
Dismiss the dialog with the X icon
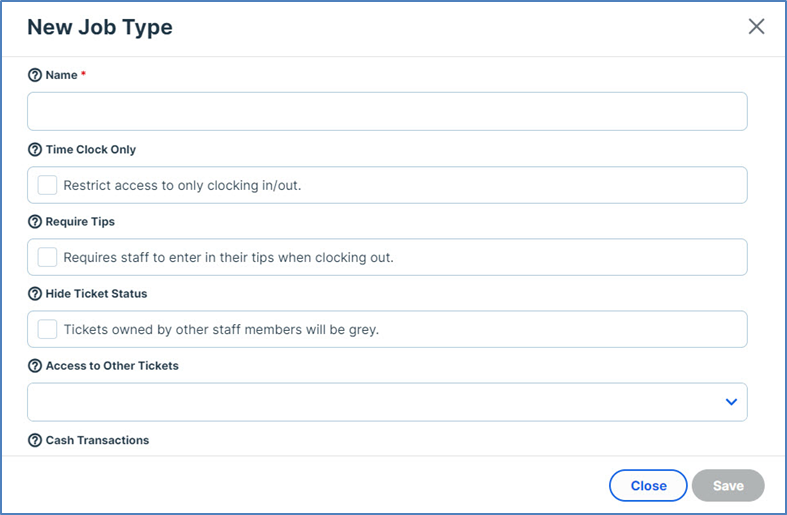pos(756,27)
